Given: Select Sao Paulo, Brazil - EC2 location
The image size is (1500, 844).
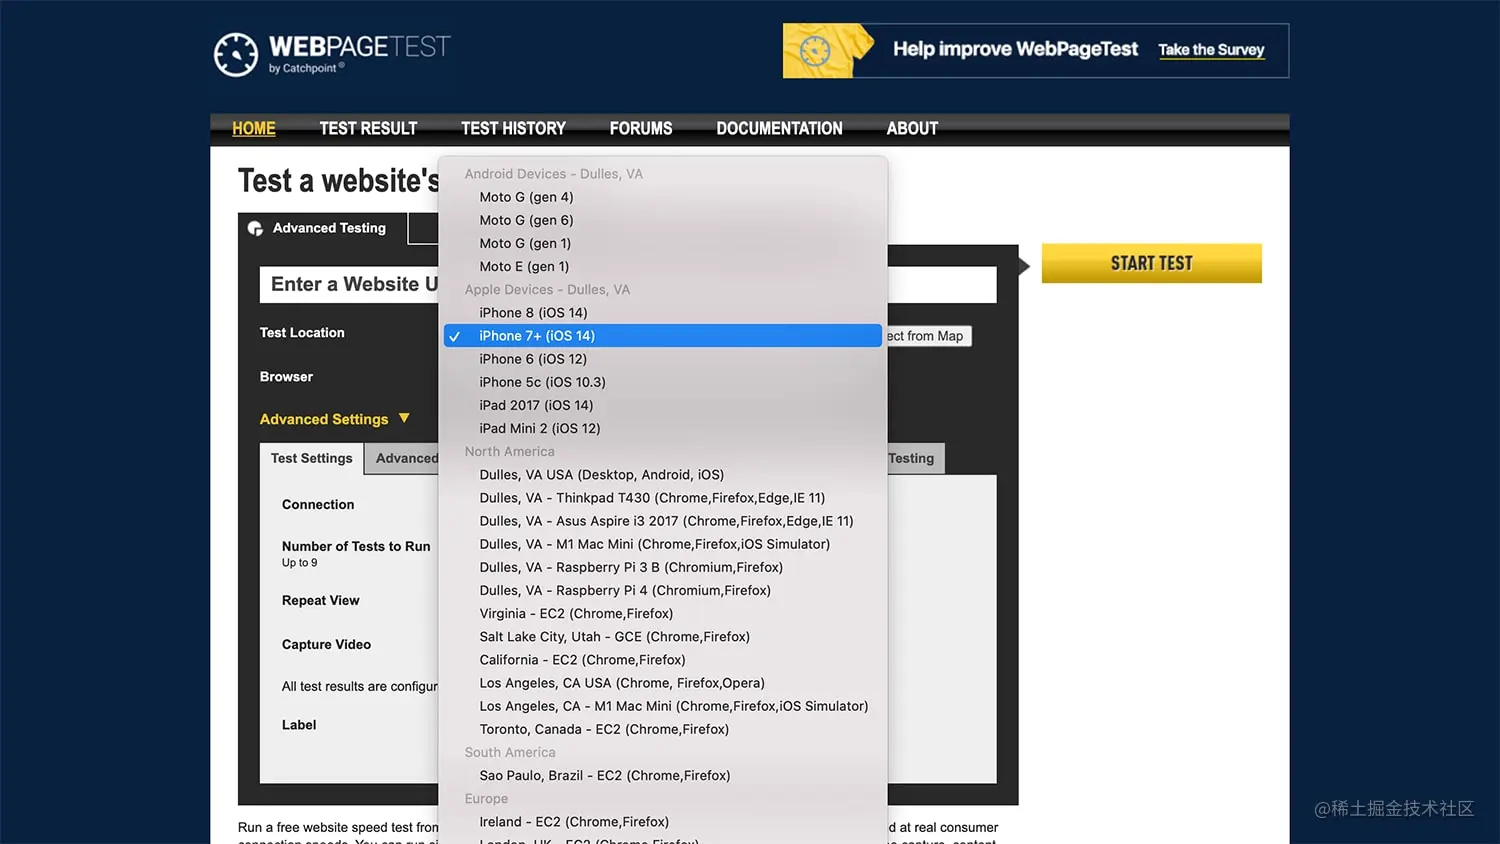Looking at the screenshot, I should point(662,775).
